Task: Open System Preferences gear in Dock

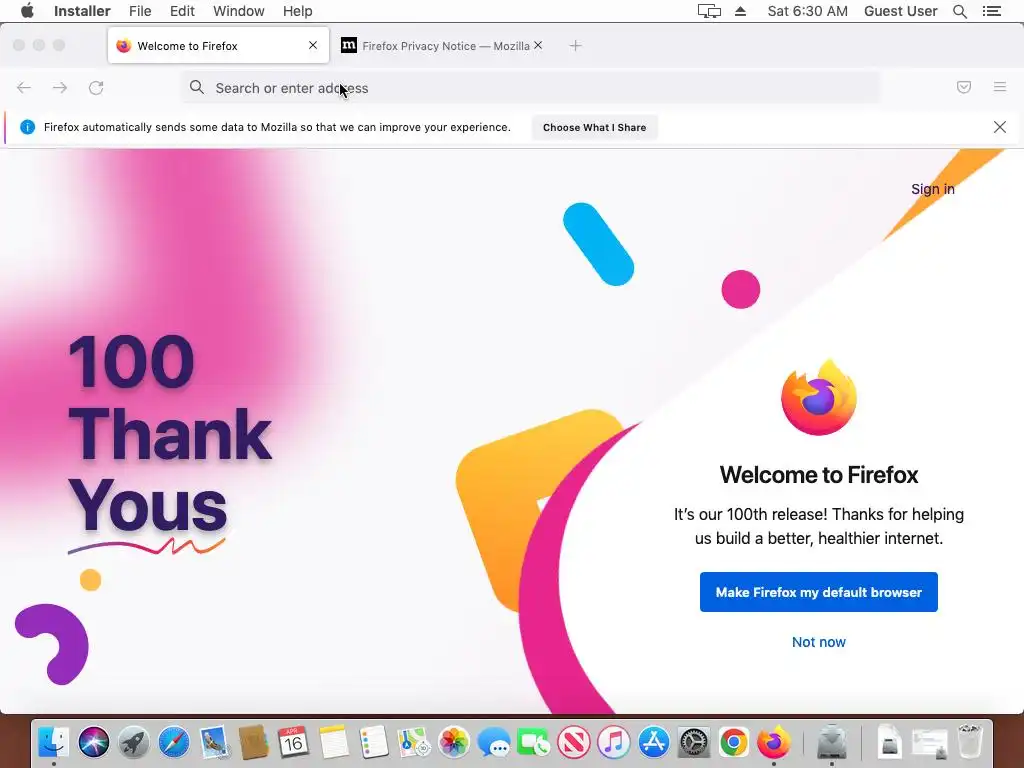Action: (x=694, y=742)
